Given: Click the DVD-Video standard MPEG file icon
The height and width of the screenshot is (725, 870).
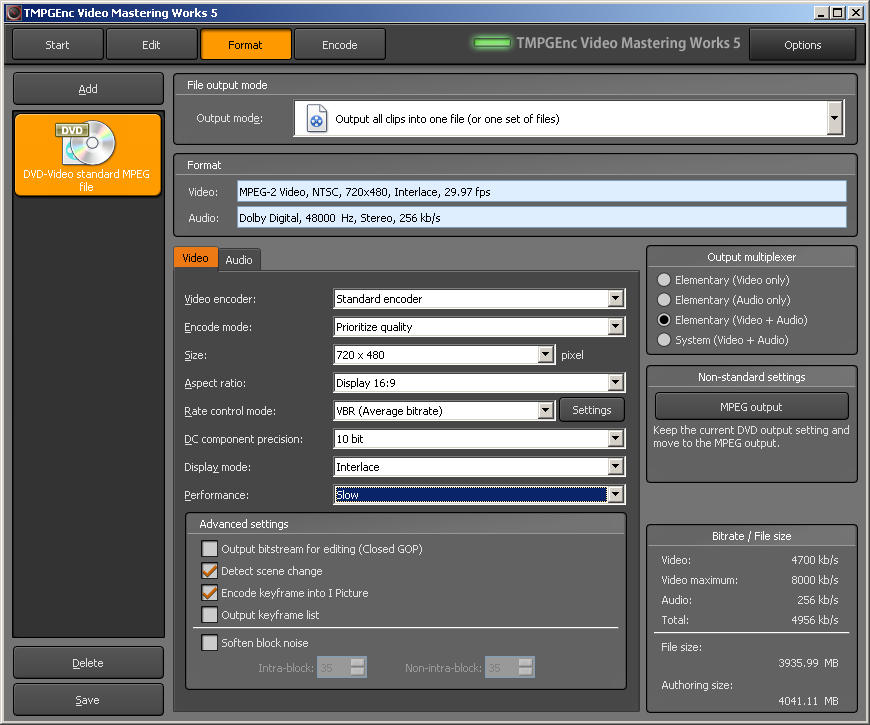Looking at the screenshot, I should click(87, 143).
